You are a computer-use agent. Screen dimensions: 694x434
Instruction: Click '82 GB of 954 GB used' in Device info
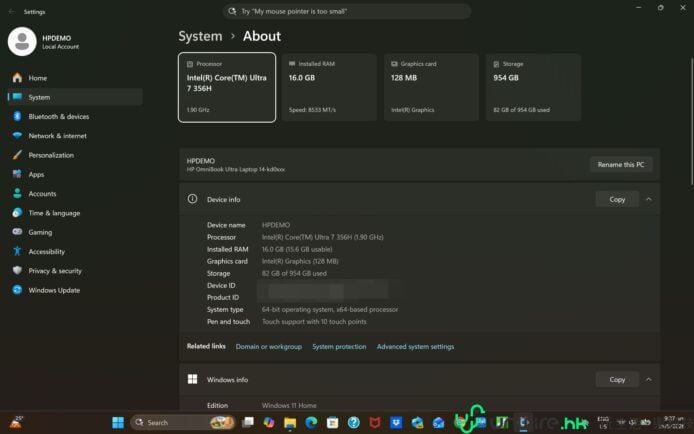pos(294,273)
